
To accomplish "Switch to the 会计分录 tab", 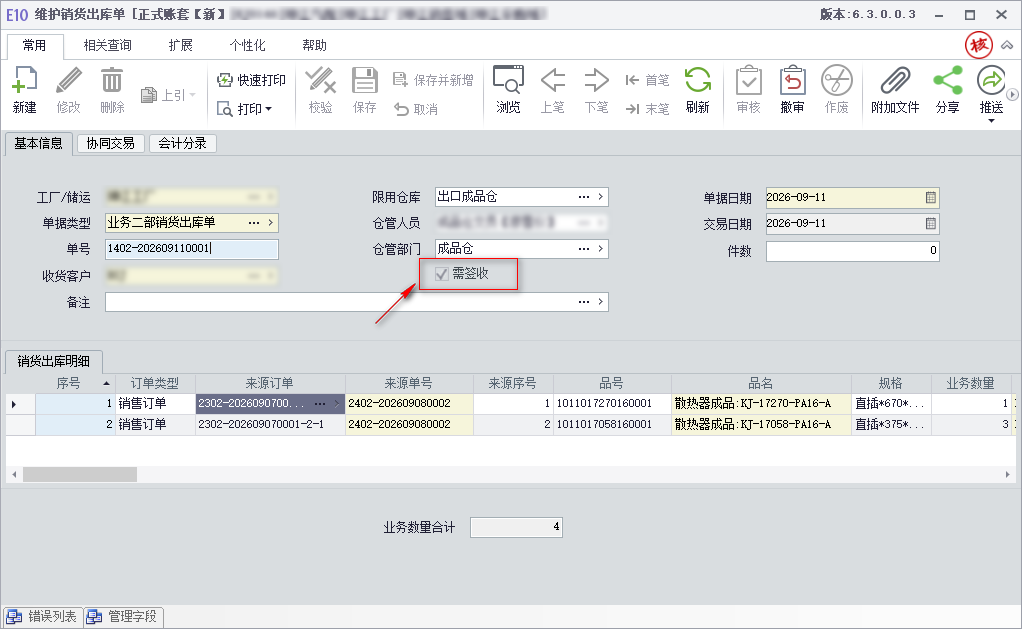I will [182, 143].
